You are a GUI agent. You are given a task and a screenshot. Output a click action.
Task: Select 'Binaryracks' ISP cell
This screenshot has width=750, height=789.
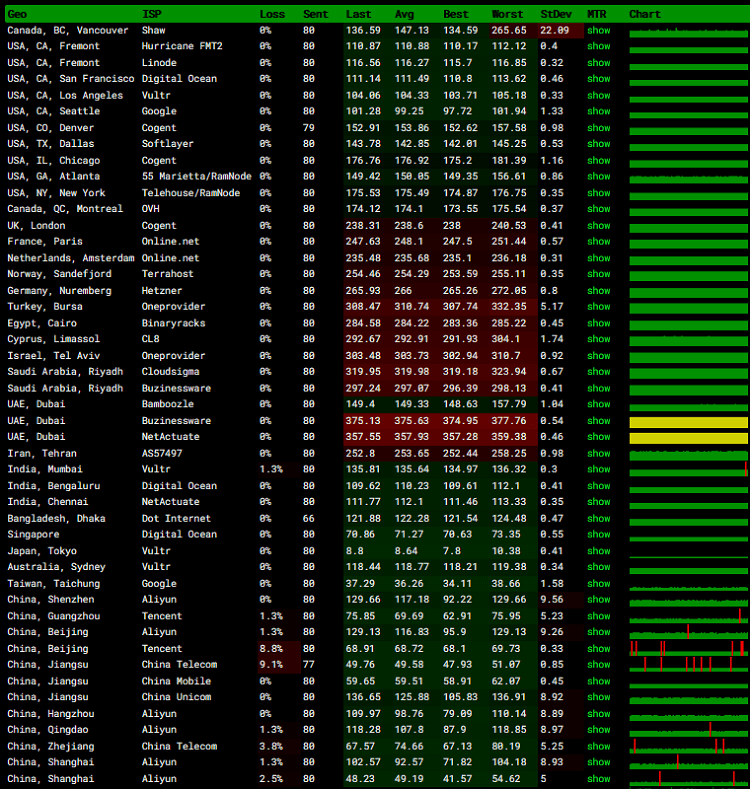(x=173, y=323)
